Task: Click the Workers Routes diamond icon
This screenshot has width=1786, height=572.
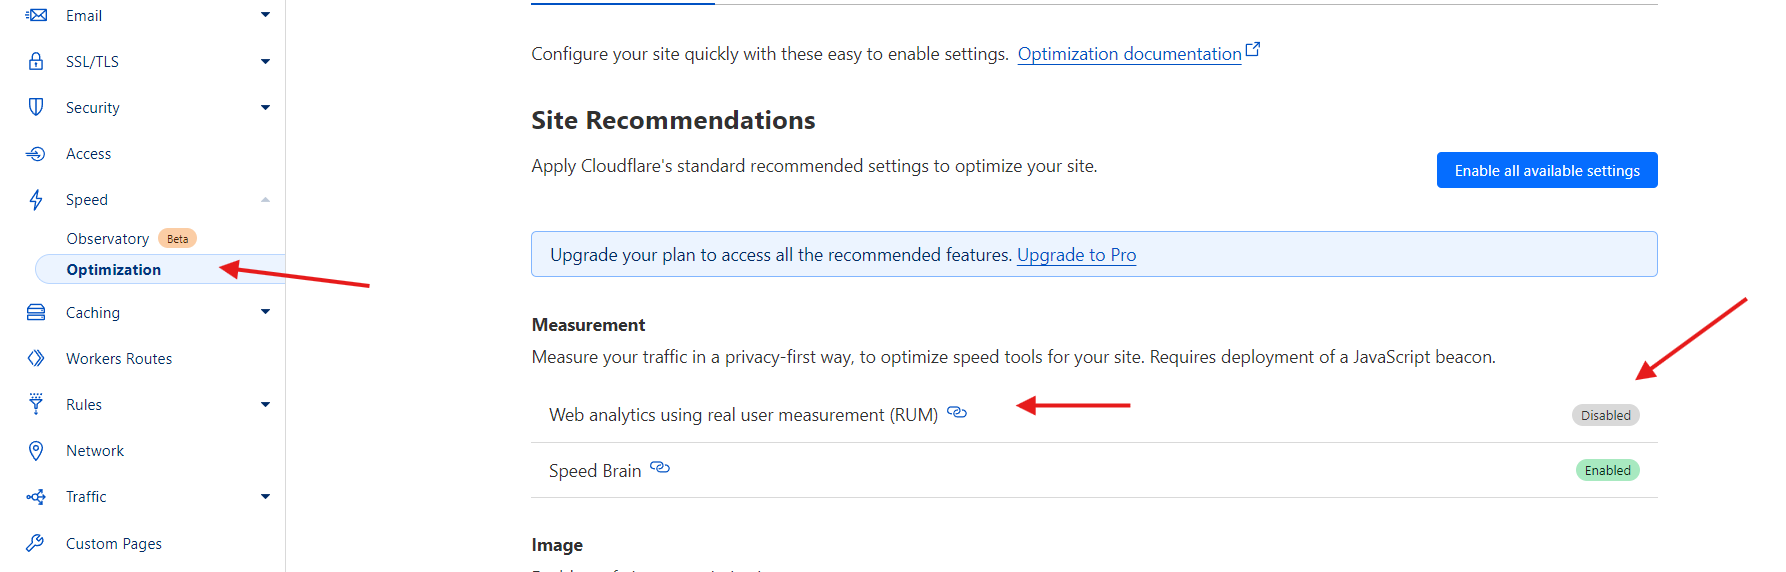Action: pos(36,358)
